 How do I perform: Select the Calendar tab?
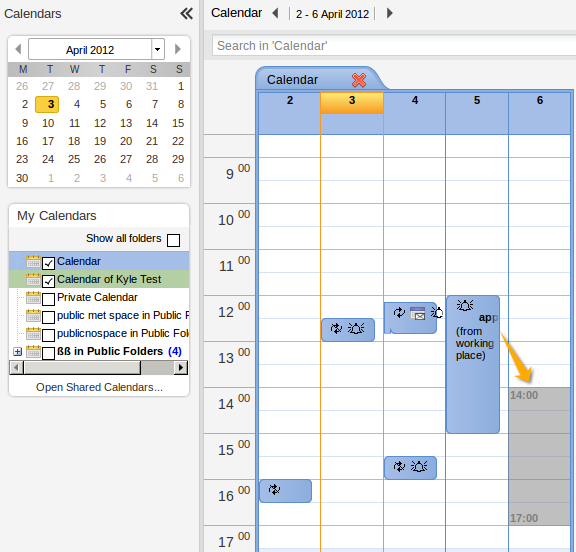click(292, 80)
